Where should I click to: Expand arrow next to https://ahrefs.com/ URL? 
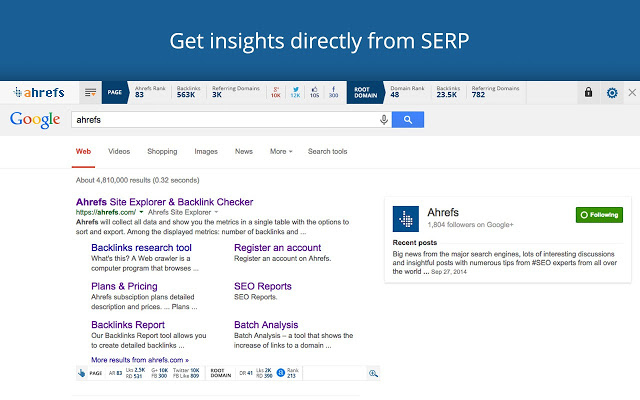coord(141,212)
